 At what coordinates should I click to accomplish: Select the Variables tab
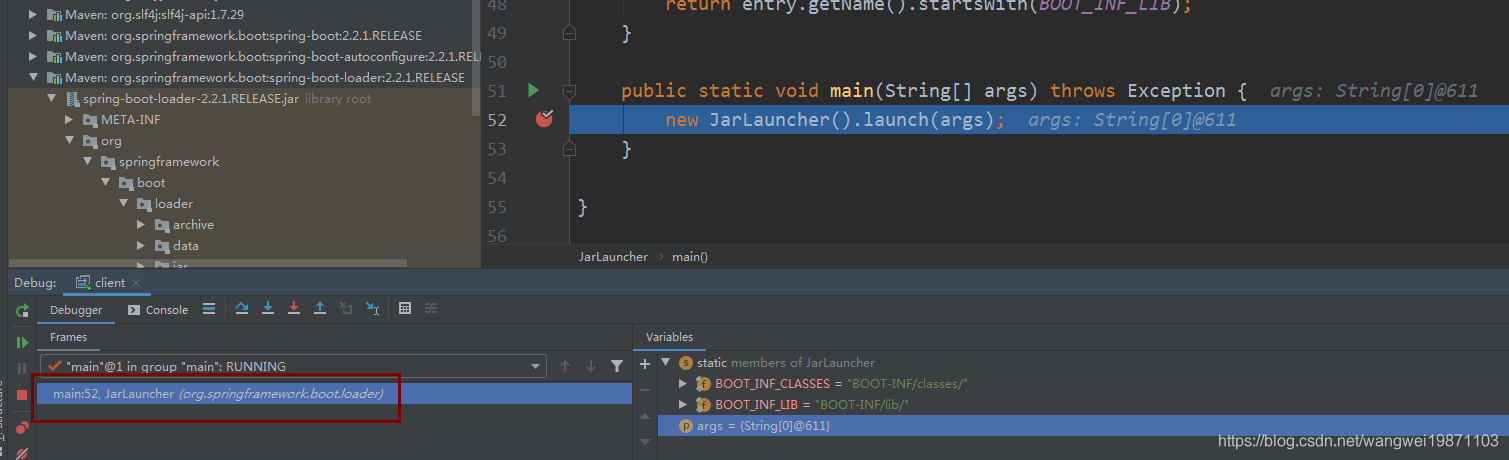click(669, 338)
